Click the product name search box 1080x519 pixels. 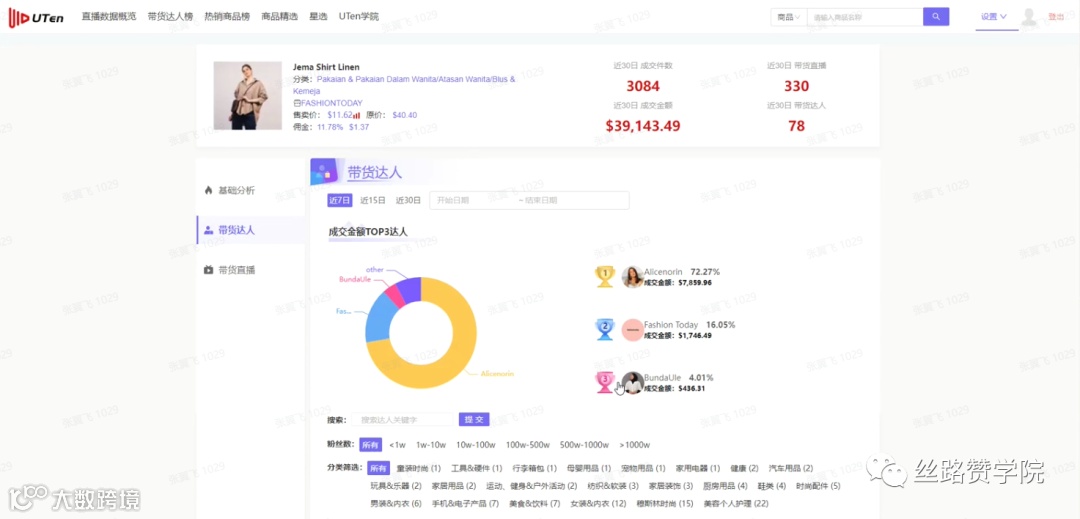tap(864, 17)
